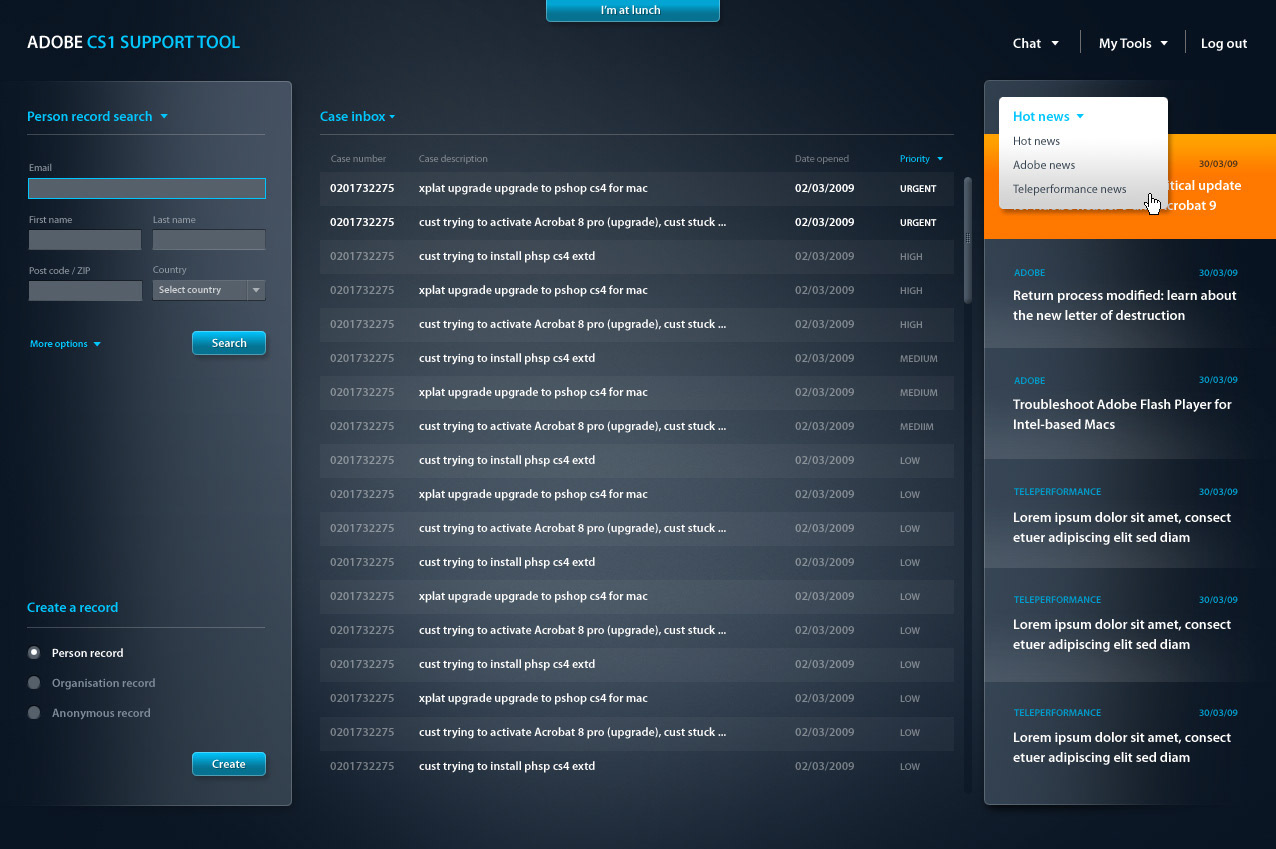Open the HIGH xplat upgrade pshop cs4 case
1276x849 pixels.
(637, 290)
